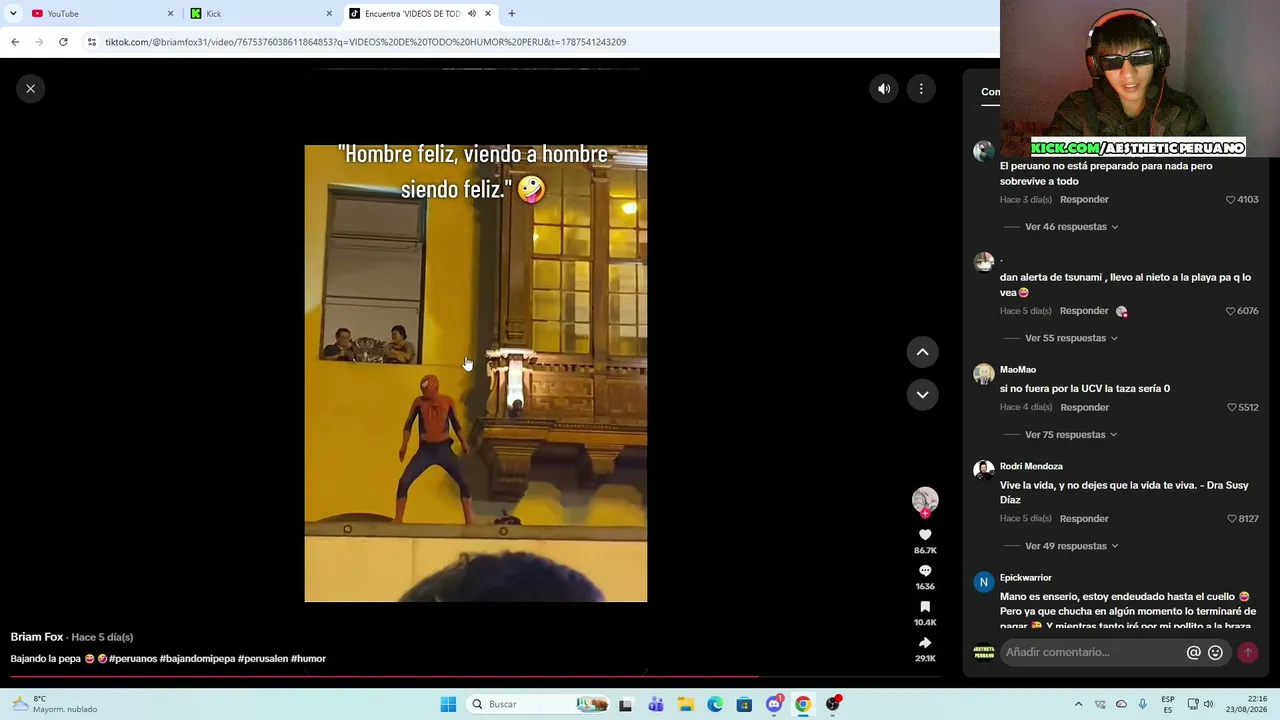
Task: Open OBS Studio from taskbar
Action: tap(832, 705)
